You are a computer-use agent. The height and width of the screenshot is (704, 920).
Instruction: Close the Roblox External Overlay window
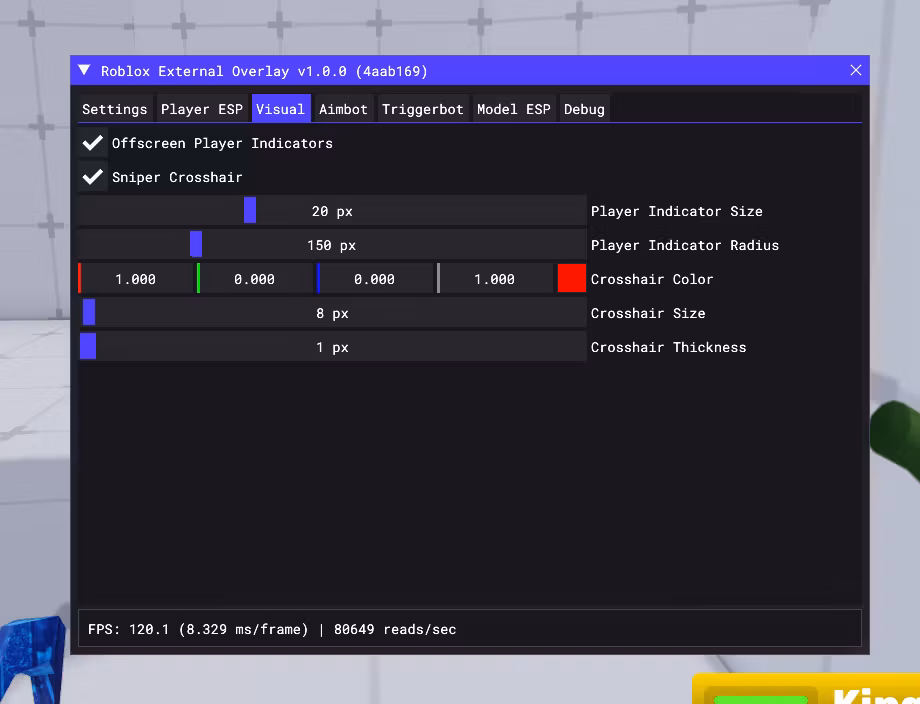click(x=855, y=70)
